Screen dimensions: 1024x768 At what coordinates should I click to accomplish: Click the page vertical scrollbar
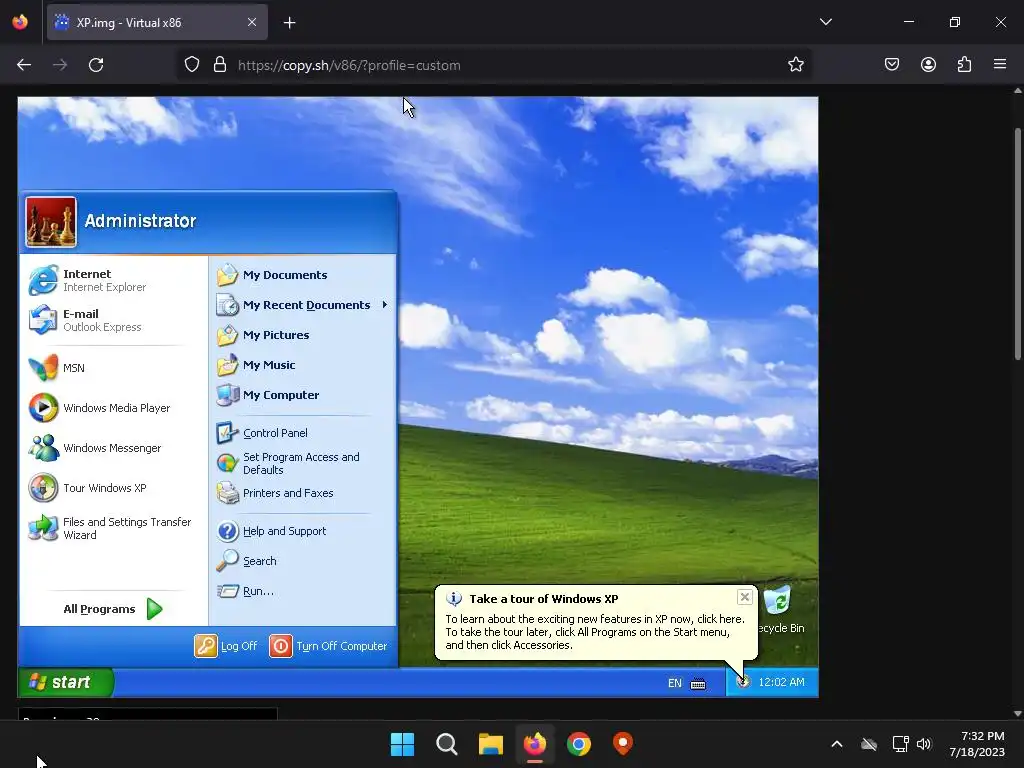(1017, 244)
